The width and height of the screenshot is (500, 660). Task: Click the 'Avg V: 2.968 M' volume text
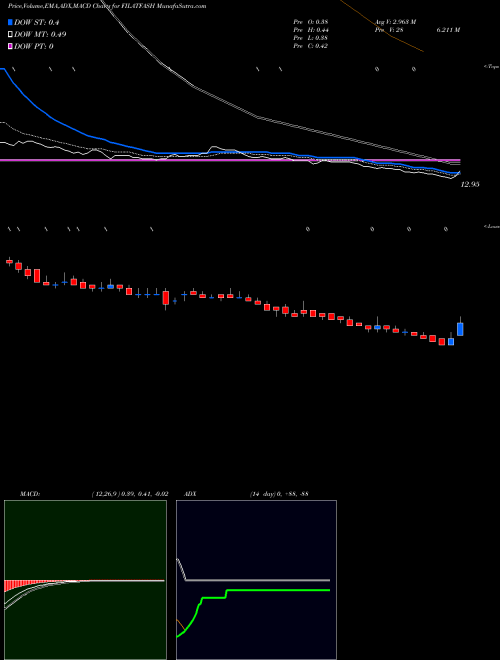click(x=396, y=22)
